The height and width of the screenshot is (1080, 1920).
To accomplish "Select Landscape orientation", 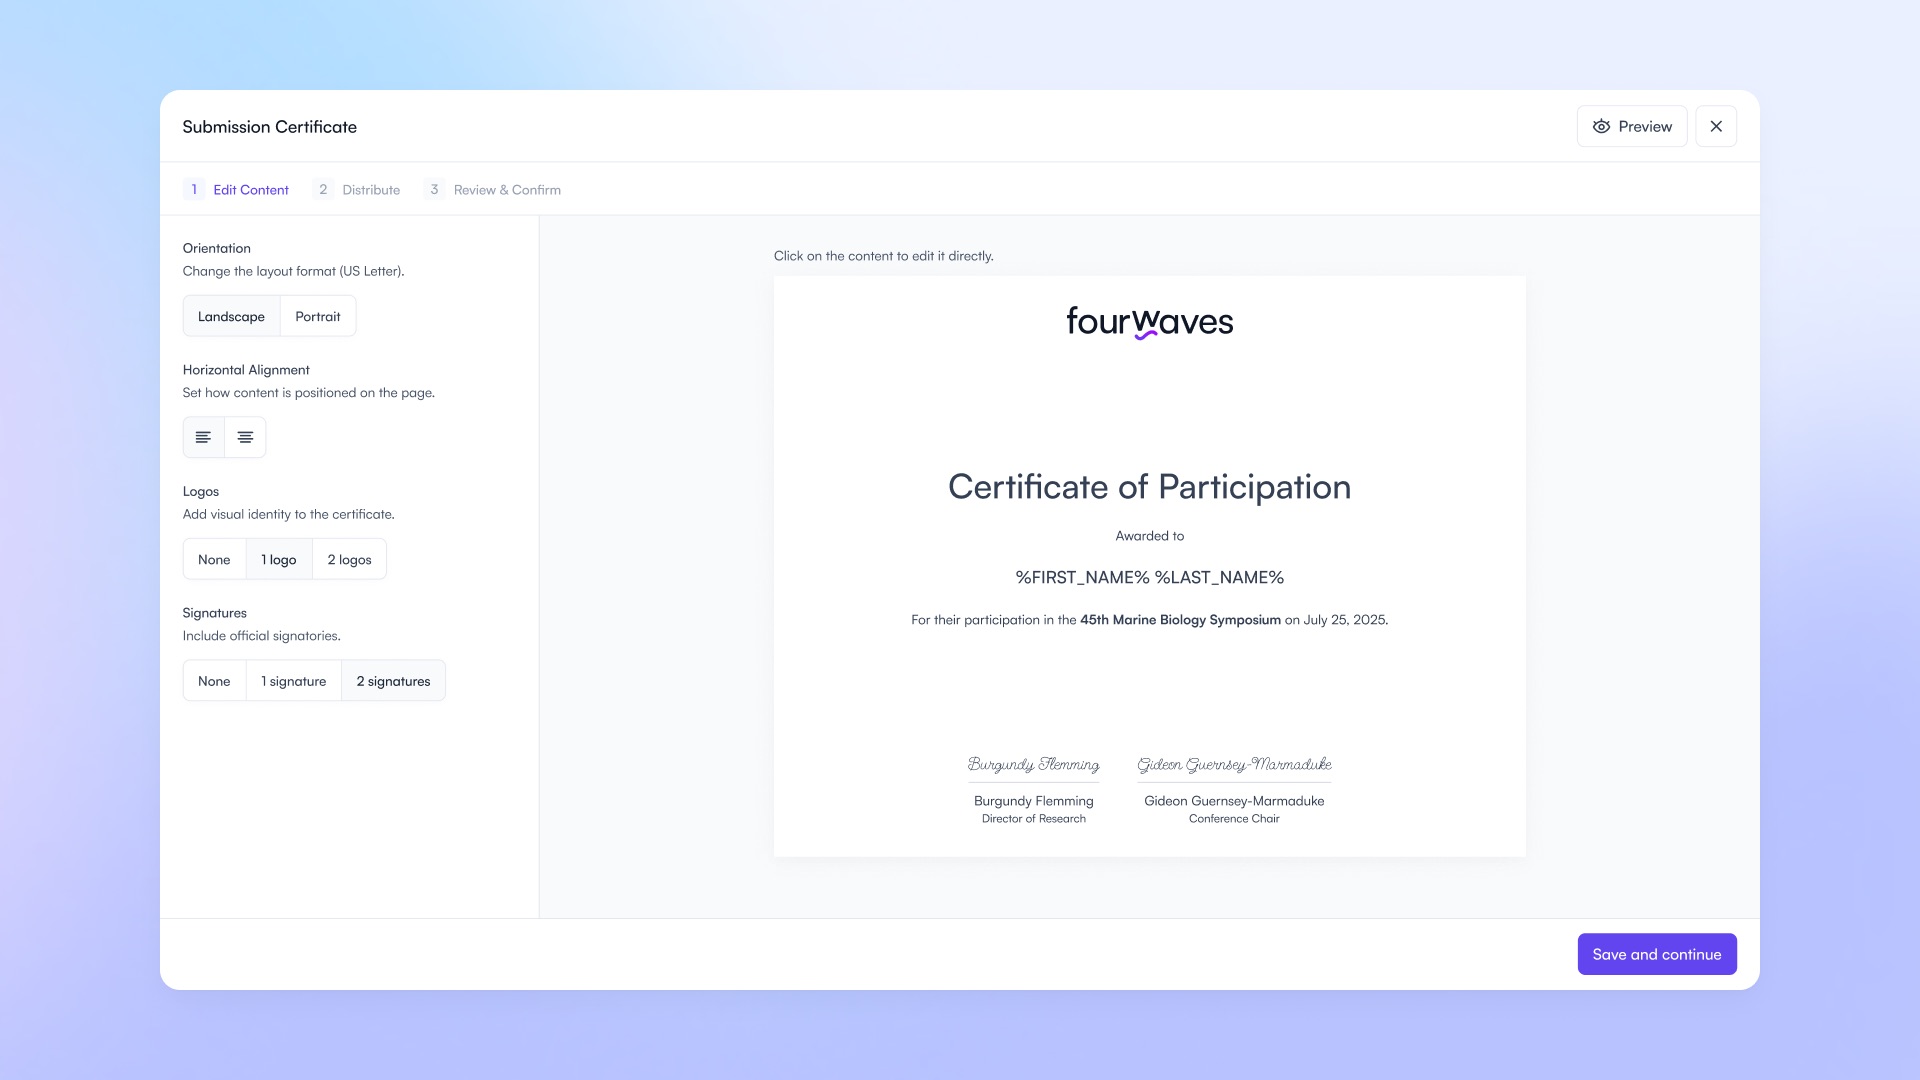I will click(231, 315).
